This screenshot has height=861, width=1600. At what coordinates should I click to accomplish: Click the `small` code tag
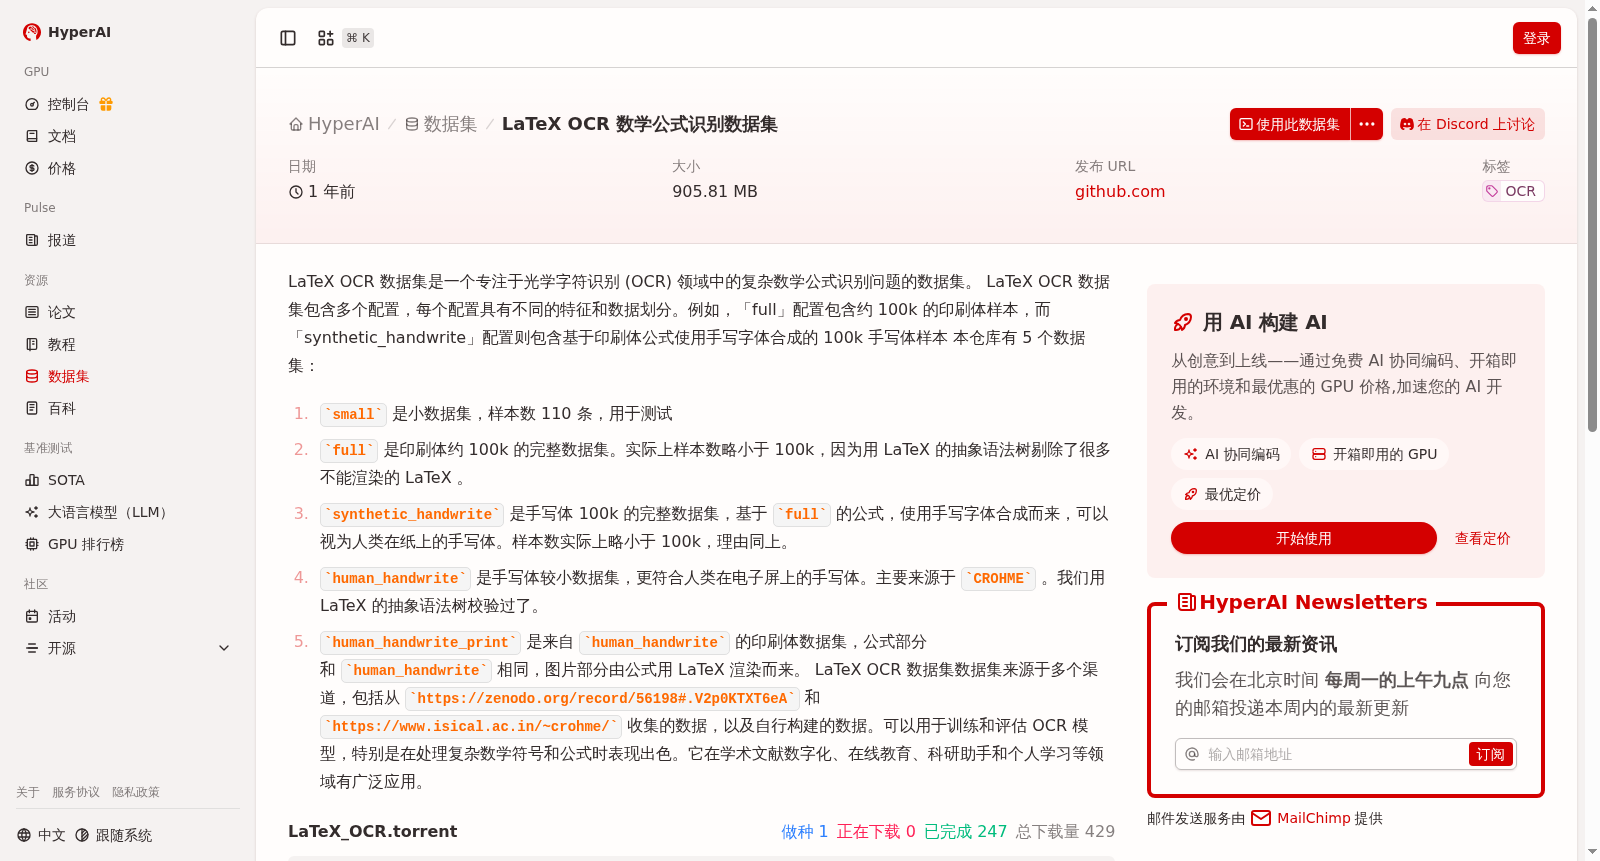click(353, 414)
